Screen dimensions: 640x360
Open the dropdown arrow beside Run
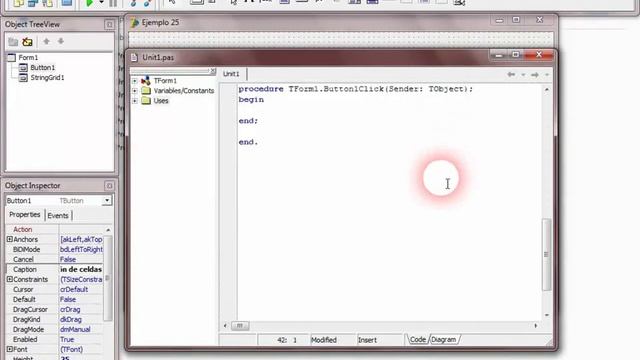[x=101, y=3]
